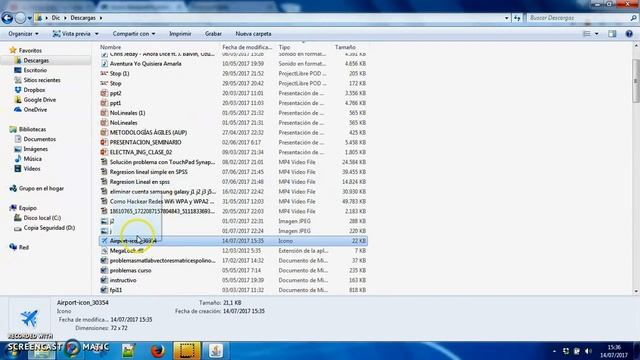
Task: Open Vídeos library
Action: click(x=31, y=169)
